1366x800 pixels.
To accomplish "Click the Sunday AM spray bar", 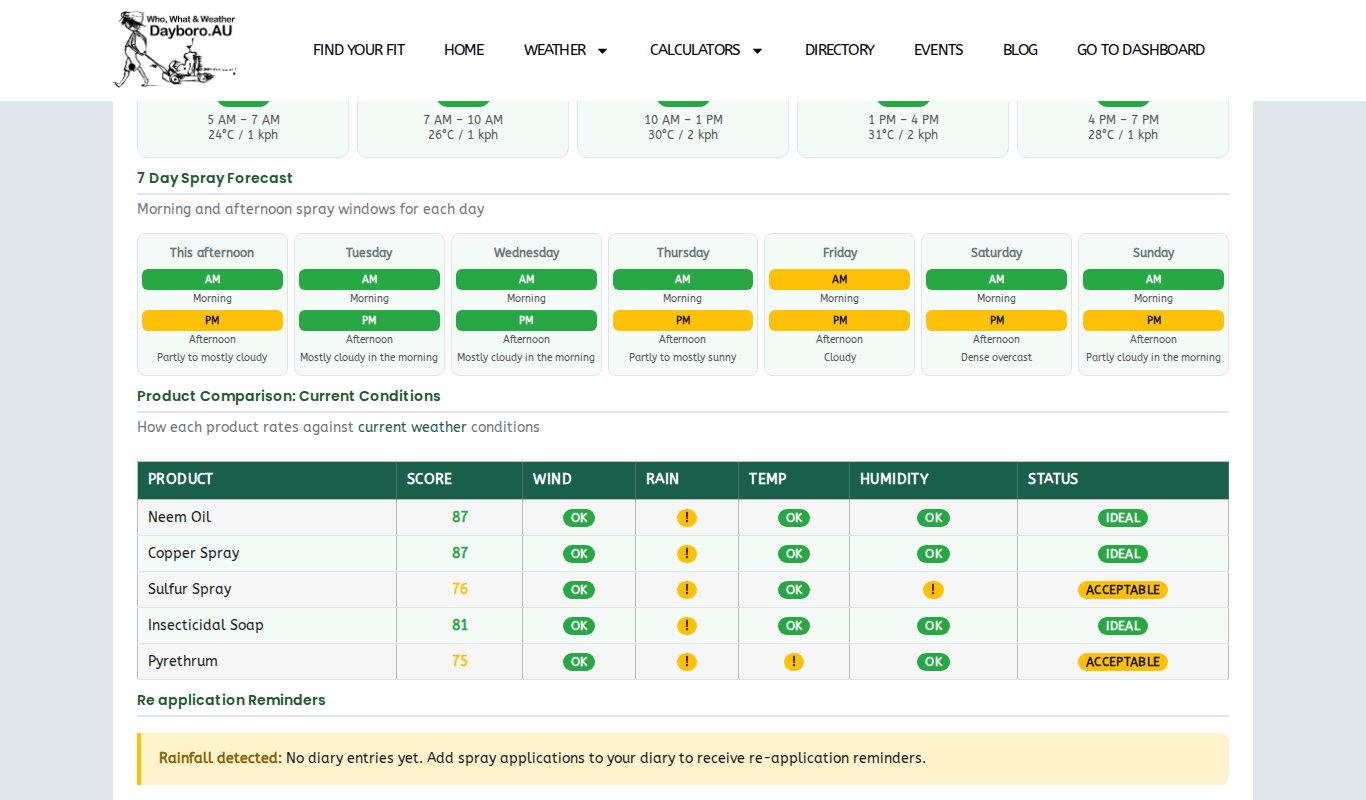I will [1153, 280].
